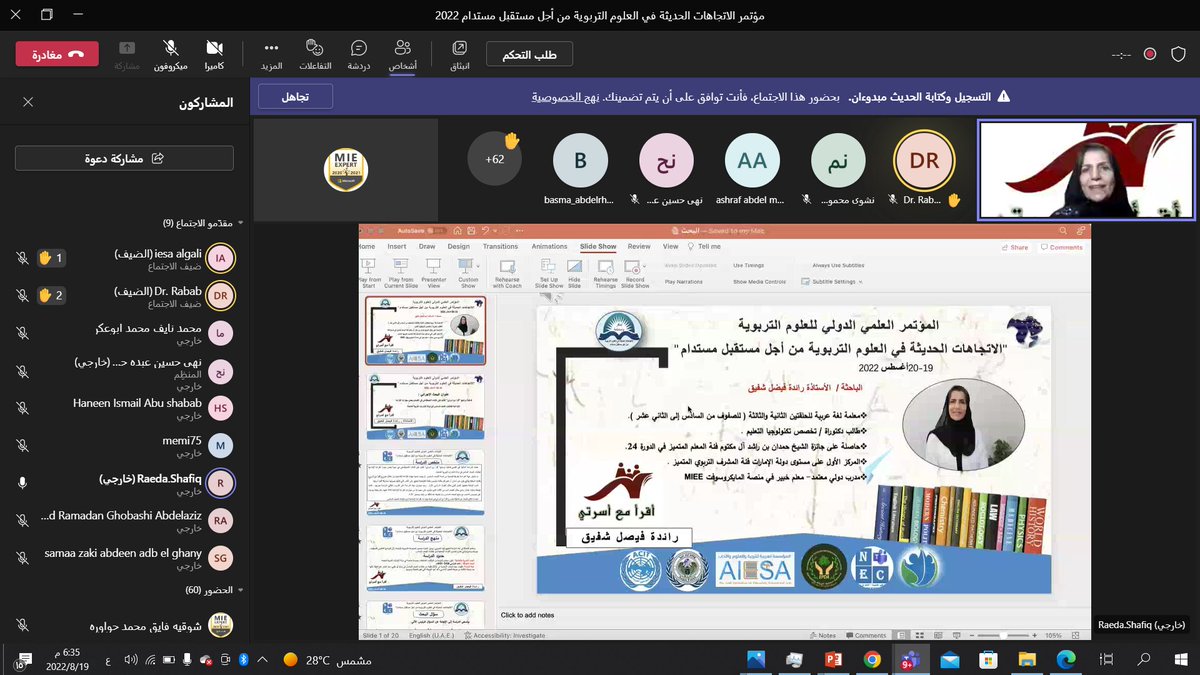The image size is (1200, 675).
Task: Show hidden system tray icons chevron
Action: point(260,659)
